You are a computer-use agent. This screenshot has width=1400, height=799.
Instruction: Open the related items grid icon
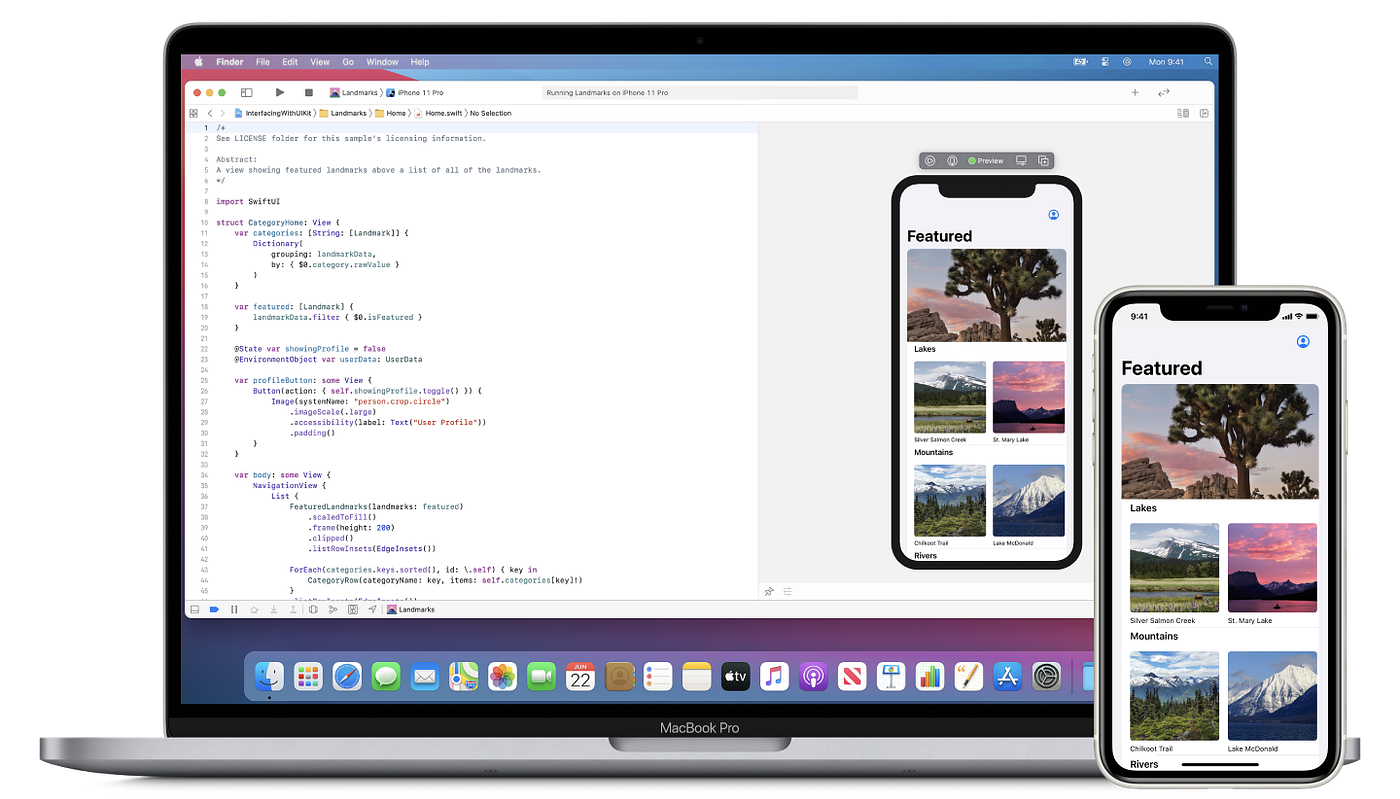[194, 113]
